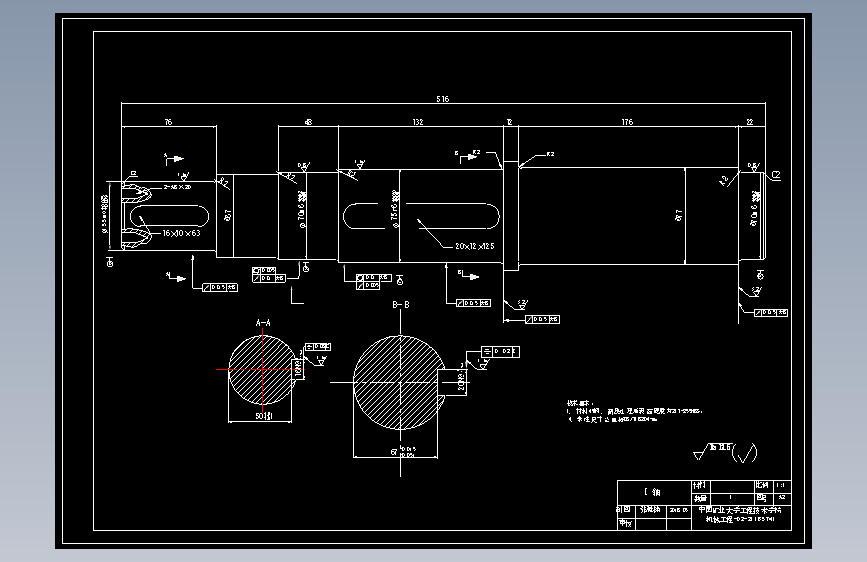
Task: Select the dimension text 132
Action: click(417, 122)
